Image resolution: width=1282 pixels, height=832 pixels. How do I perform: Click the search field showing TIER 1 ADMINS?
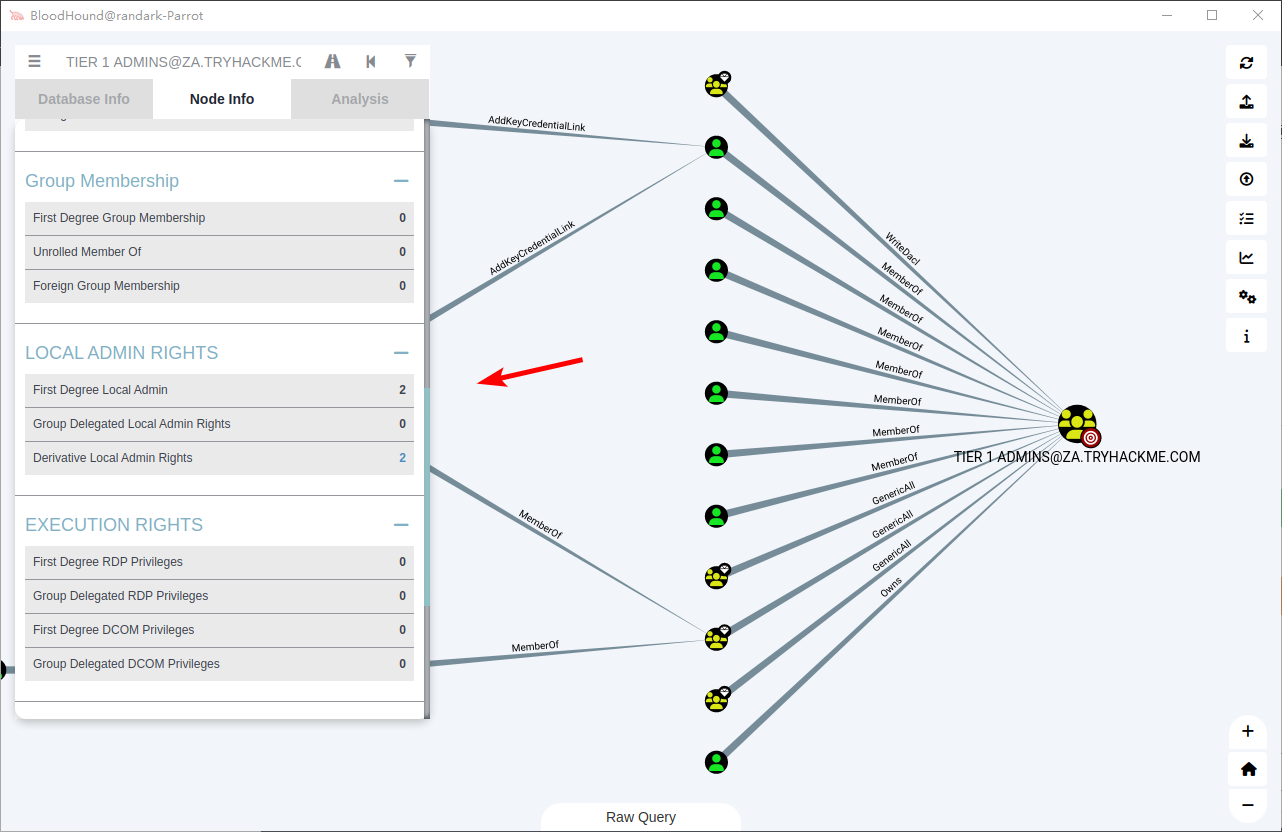coord(183,62)
